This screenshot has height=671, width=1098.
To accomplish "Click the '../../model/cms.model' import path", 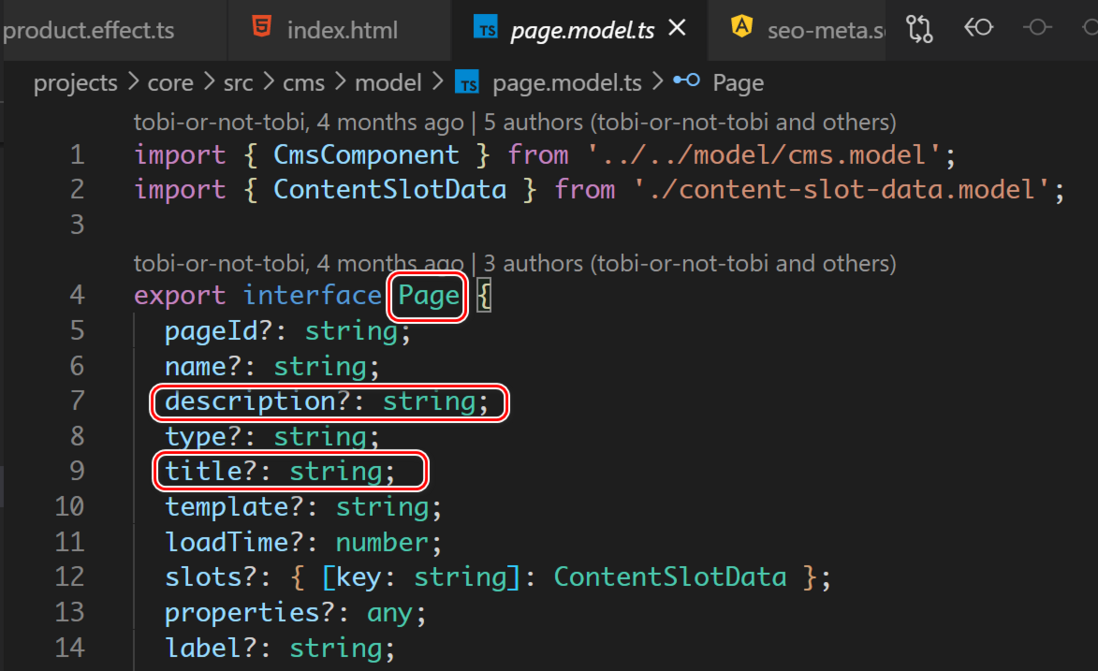I will coord(763,154).
